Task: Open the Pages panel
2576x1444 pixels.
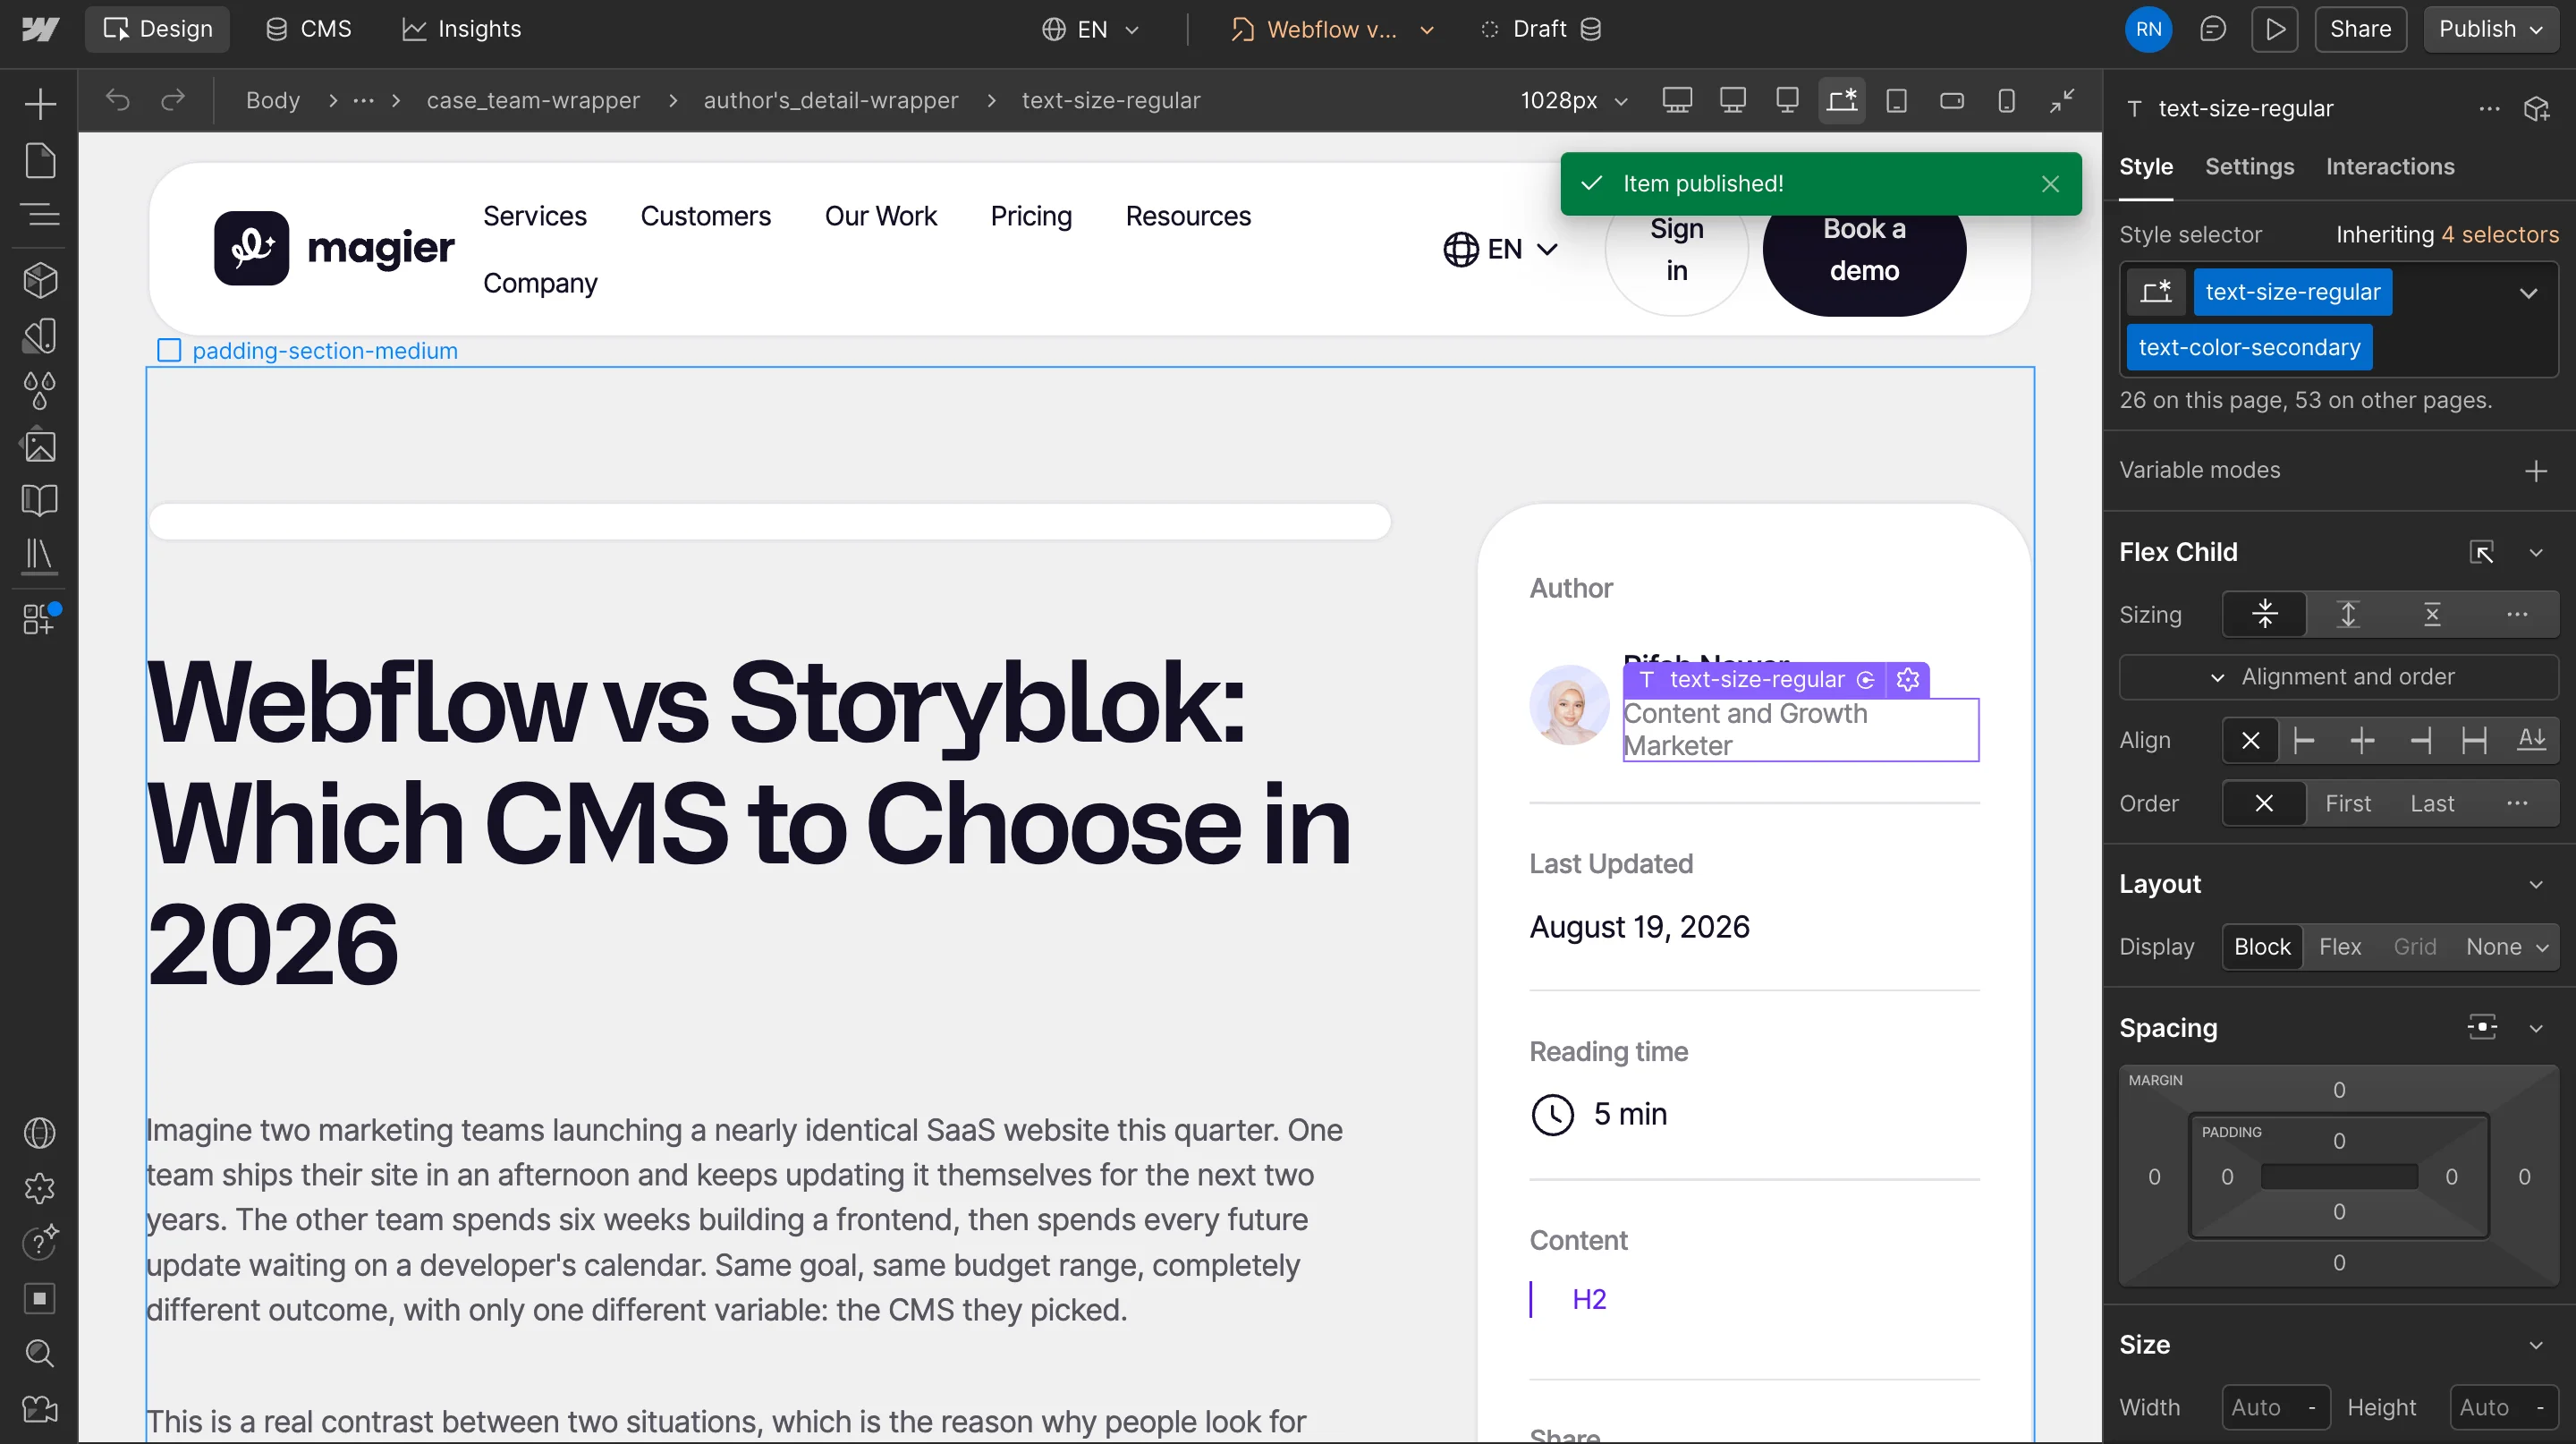Action: click(x=40, y=161)
